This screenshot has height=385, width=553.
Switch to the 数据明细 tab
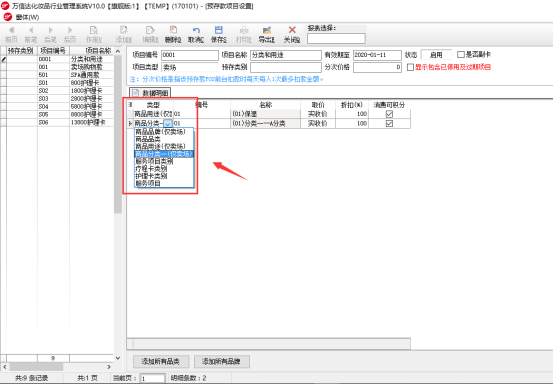click(150, 93)
